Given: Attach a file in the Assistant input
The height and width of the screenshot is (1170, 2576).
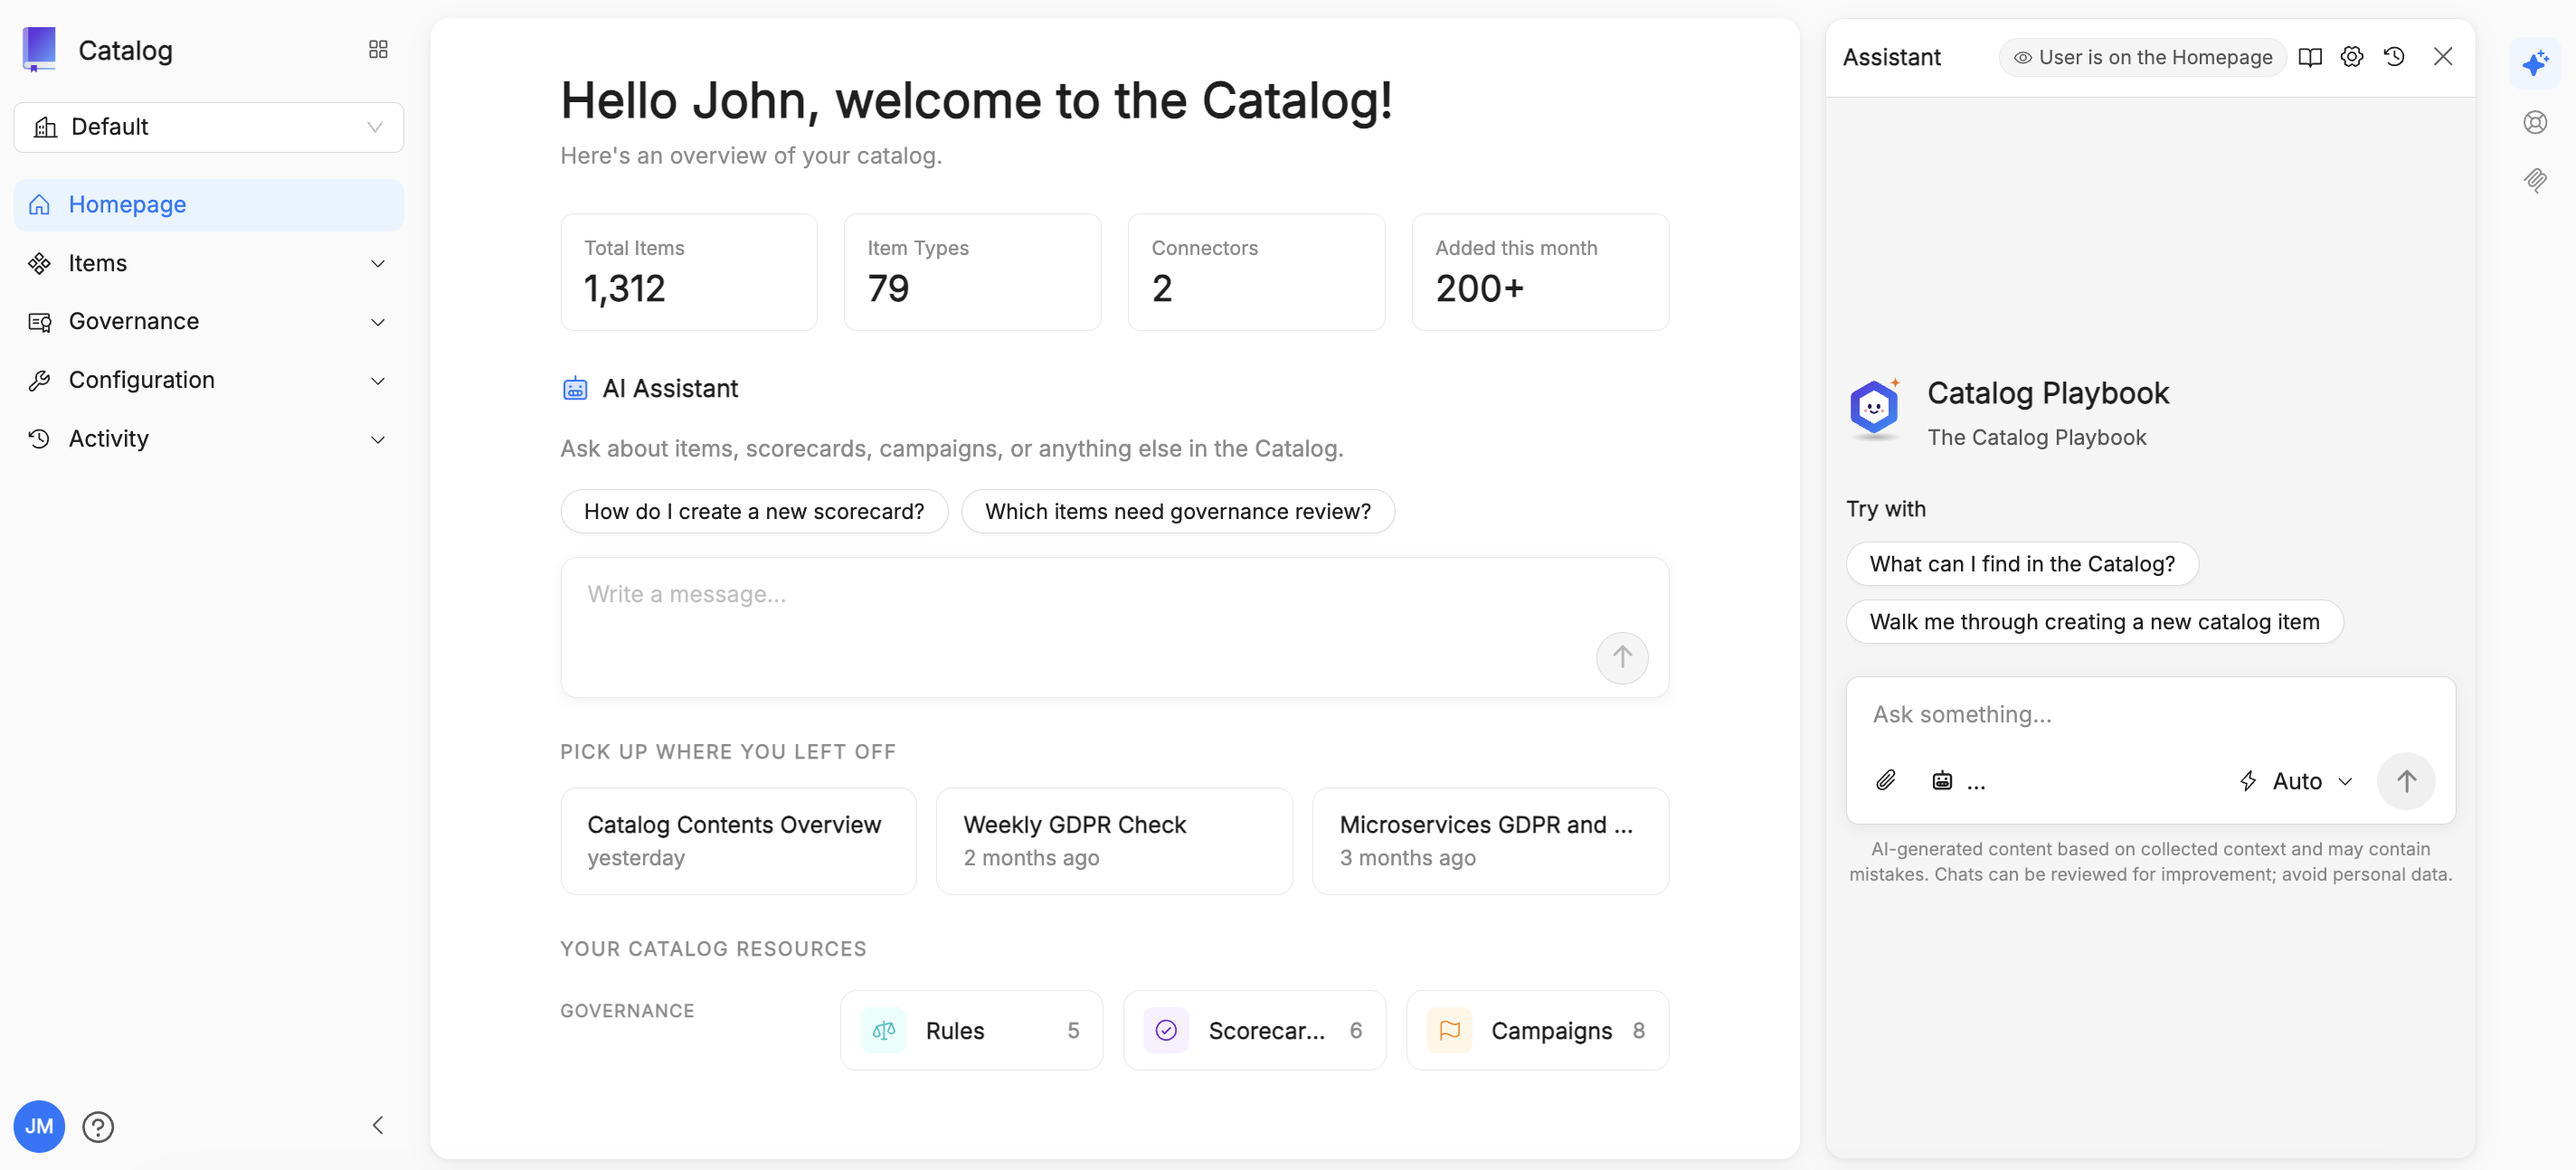Looking at the screenshot, I should pos(1886,781).
